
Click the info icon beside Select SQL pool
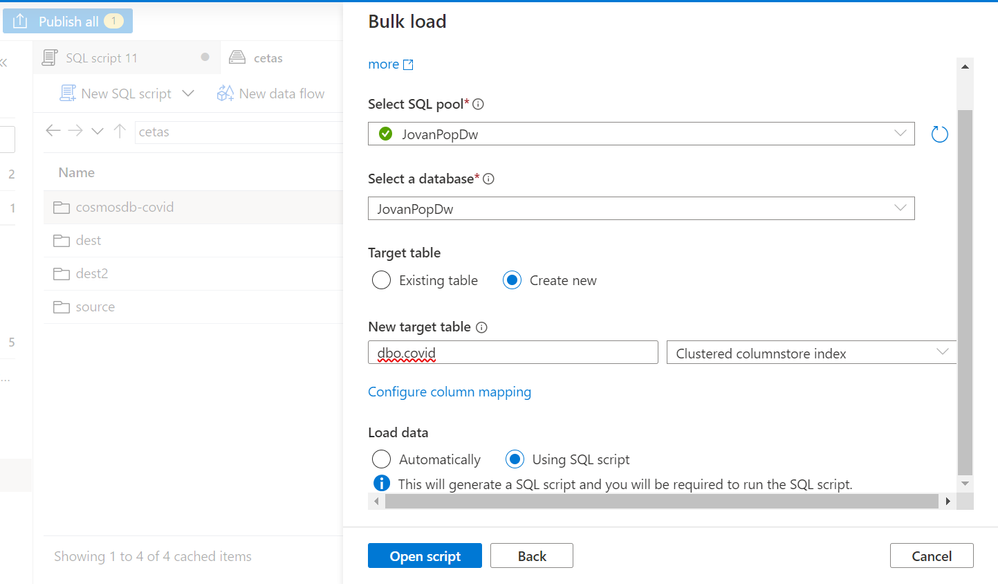tap(478, 105)
